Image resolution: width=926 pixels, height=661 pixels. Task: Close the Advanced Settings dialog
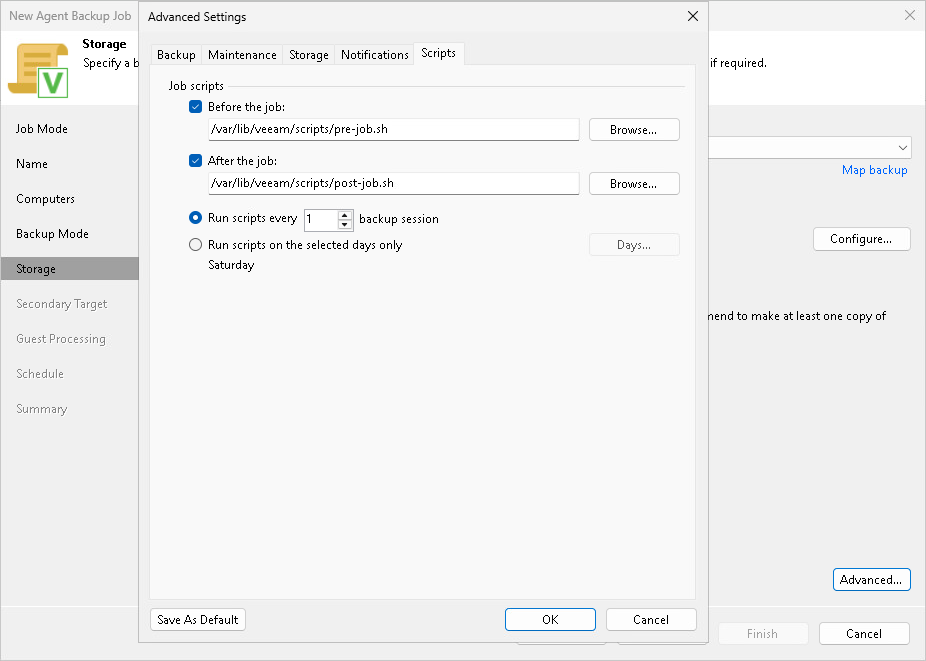point(693,16)
